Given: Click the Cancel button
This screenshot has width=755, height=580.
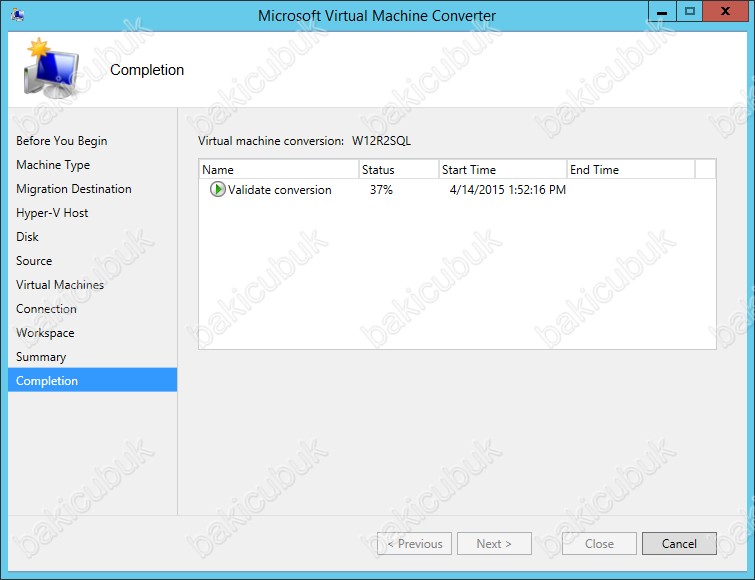Looking at the screenshot, I should click(679, 543).
